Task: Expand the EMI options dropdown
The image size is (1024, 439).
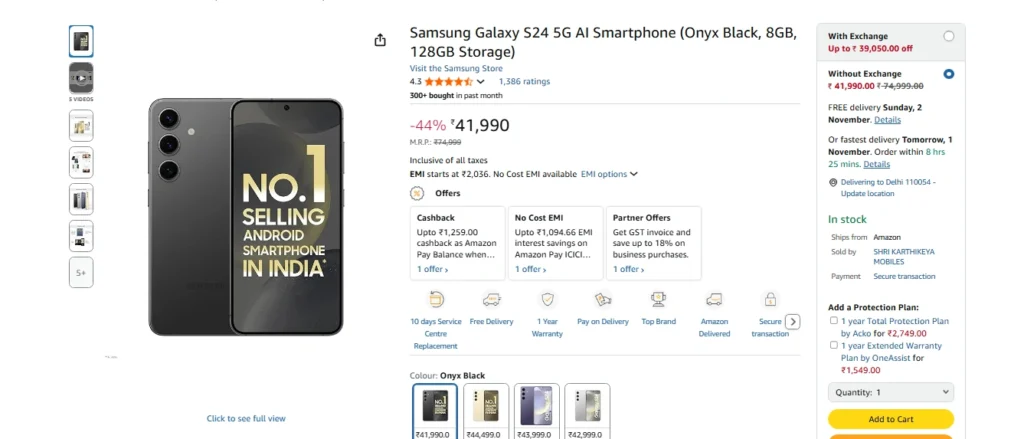Action: [609, 174]
